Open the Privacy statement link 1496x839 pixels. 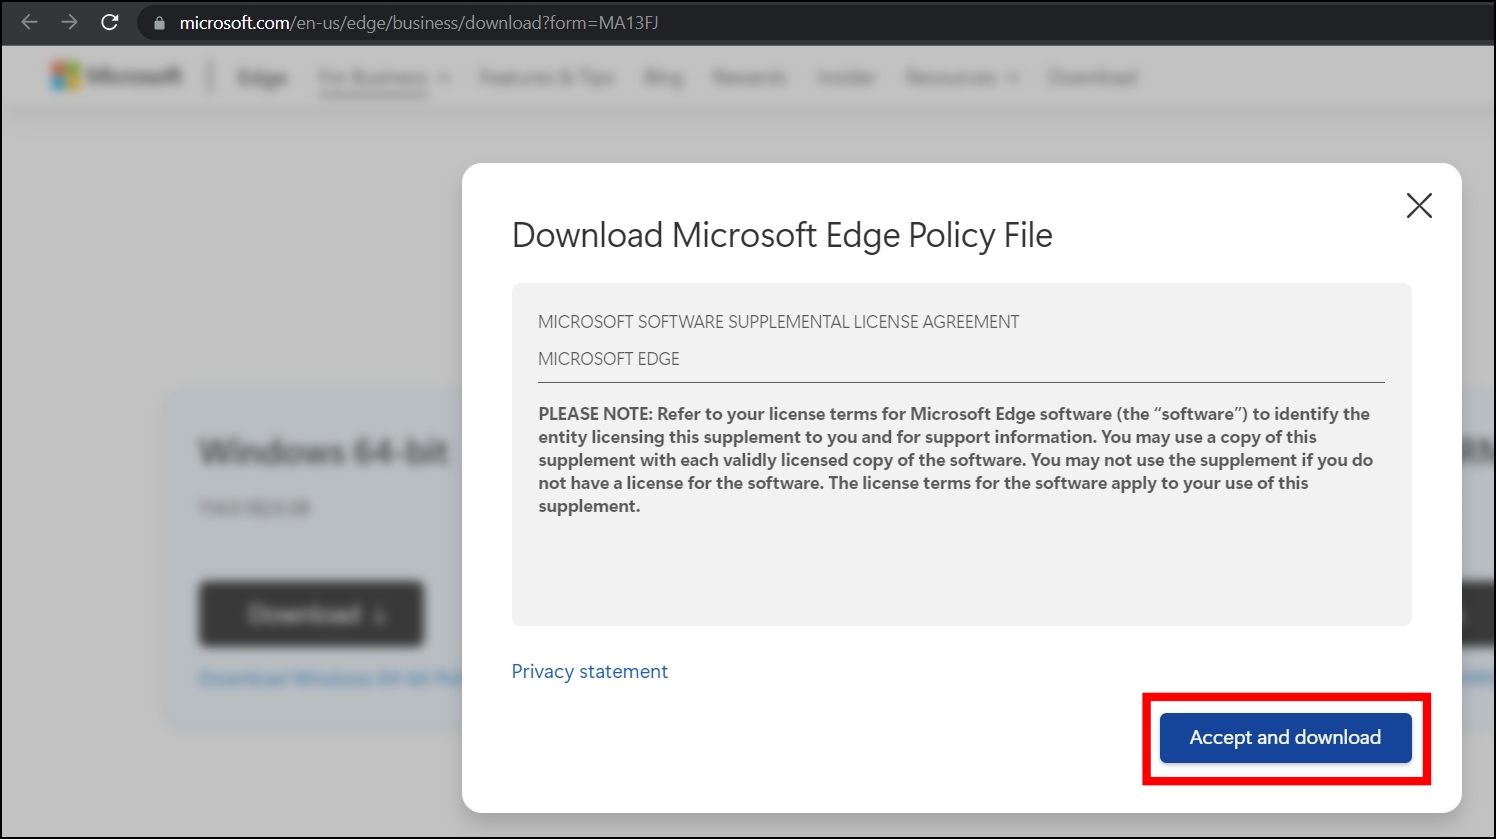pyautogui.click(x=589, y=671)
